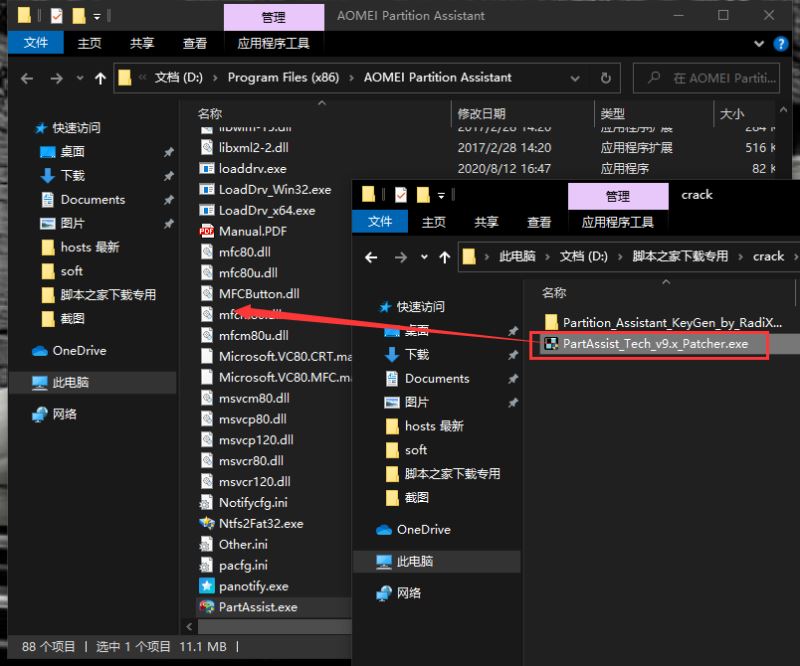Navigate back in the AOMEI window
The width and height of the screenshot is (800, 666).
[x=27, y=78]
